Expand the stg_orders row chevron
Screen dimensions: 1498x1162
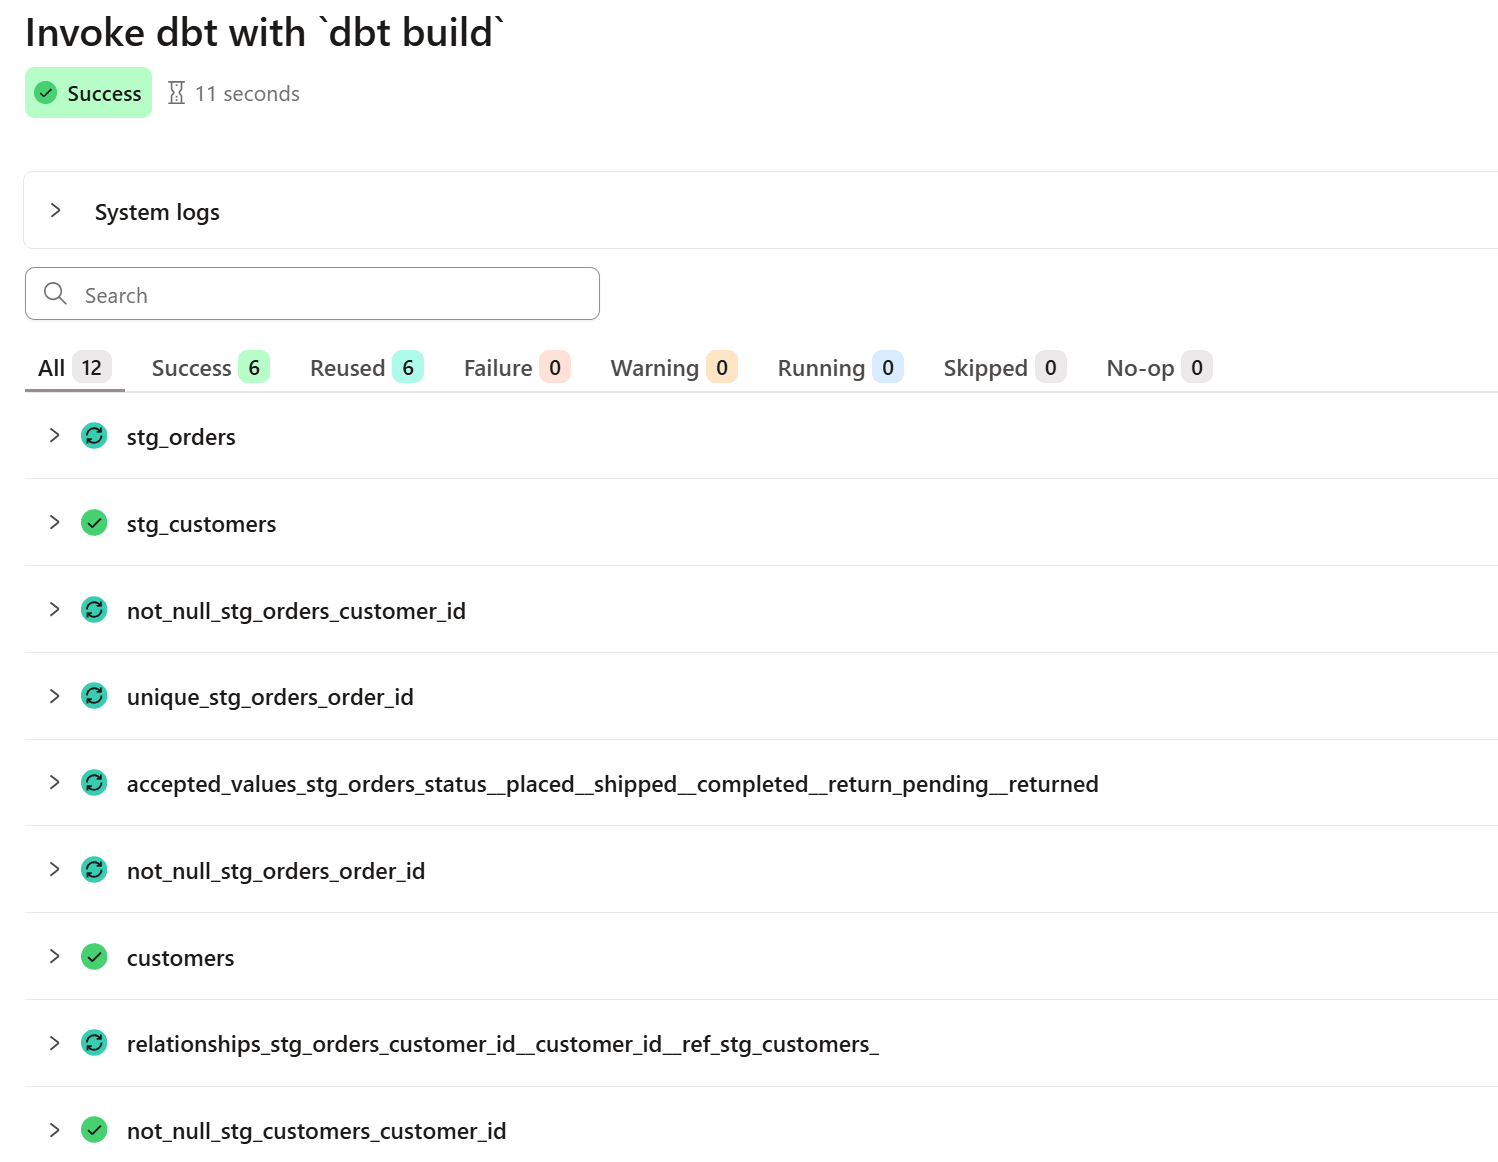tap(55, 436)
